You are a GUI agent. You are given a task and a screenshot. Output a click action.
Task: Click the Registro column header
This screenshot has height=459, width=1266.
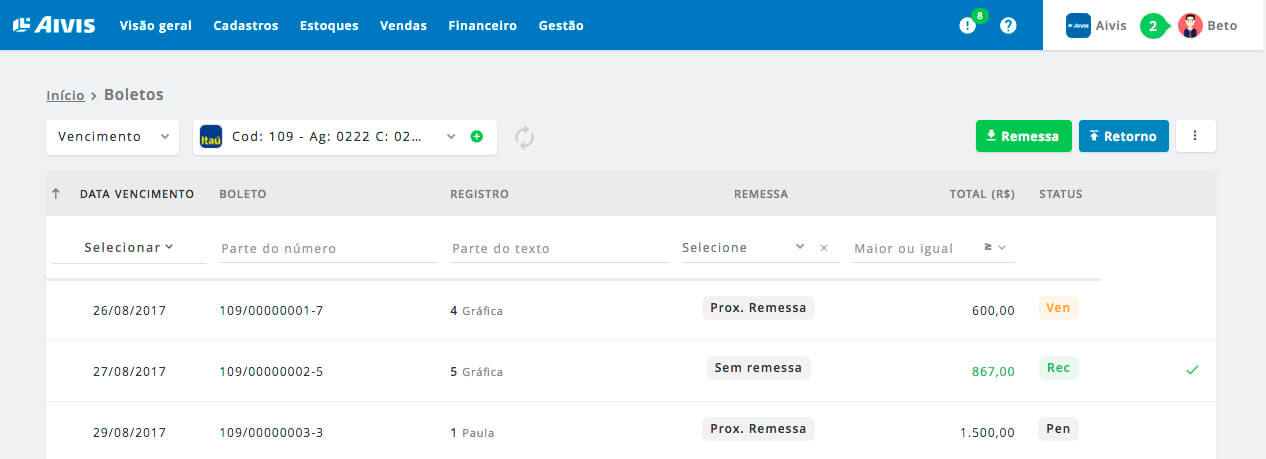[x=480, y=194]
